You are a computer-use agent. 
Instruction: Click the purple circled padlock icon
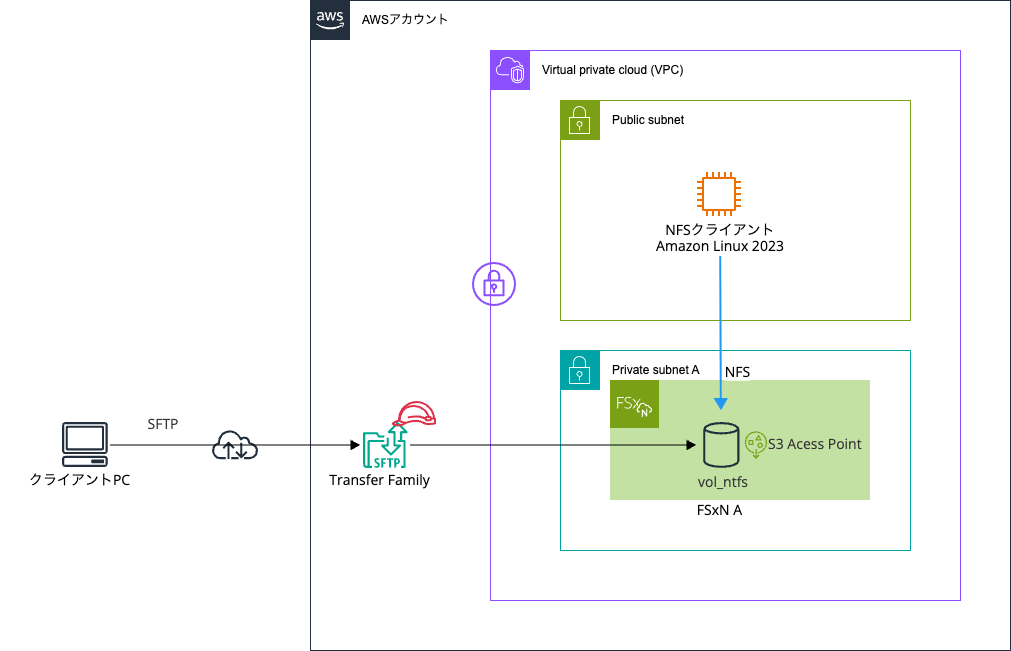click(494, 284)
